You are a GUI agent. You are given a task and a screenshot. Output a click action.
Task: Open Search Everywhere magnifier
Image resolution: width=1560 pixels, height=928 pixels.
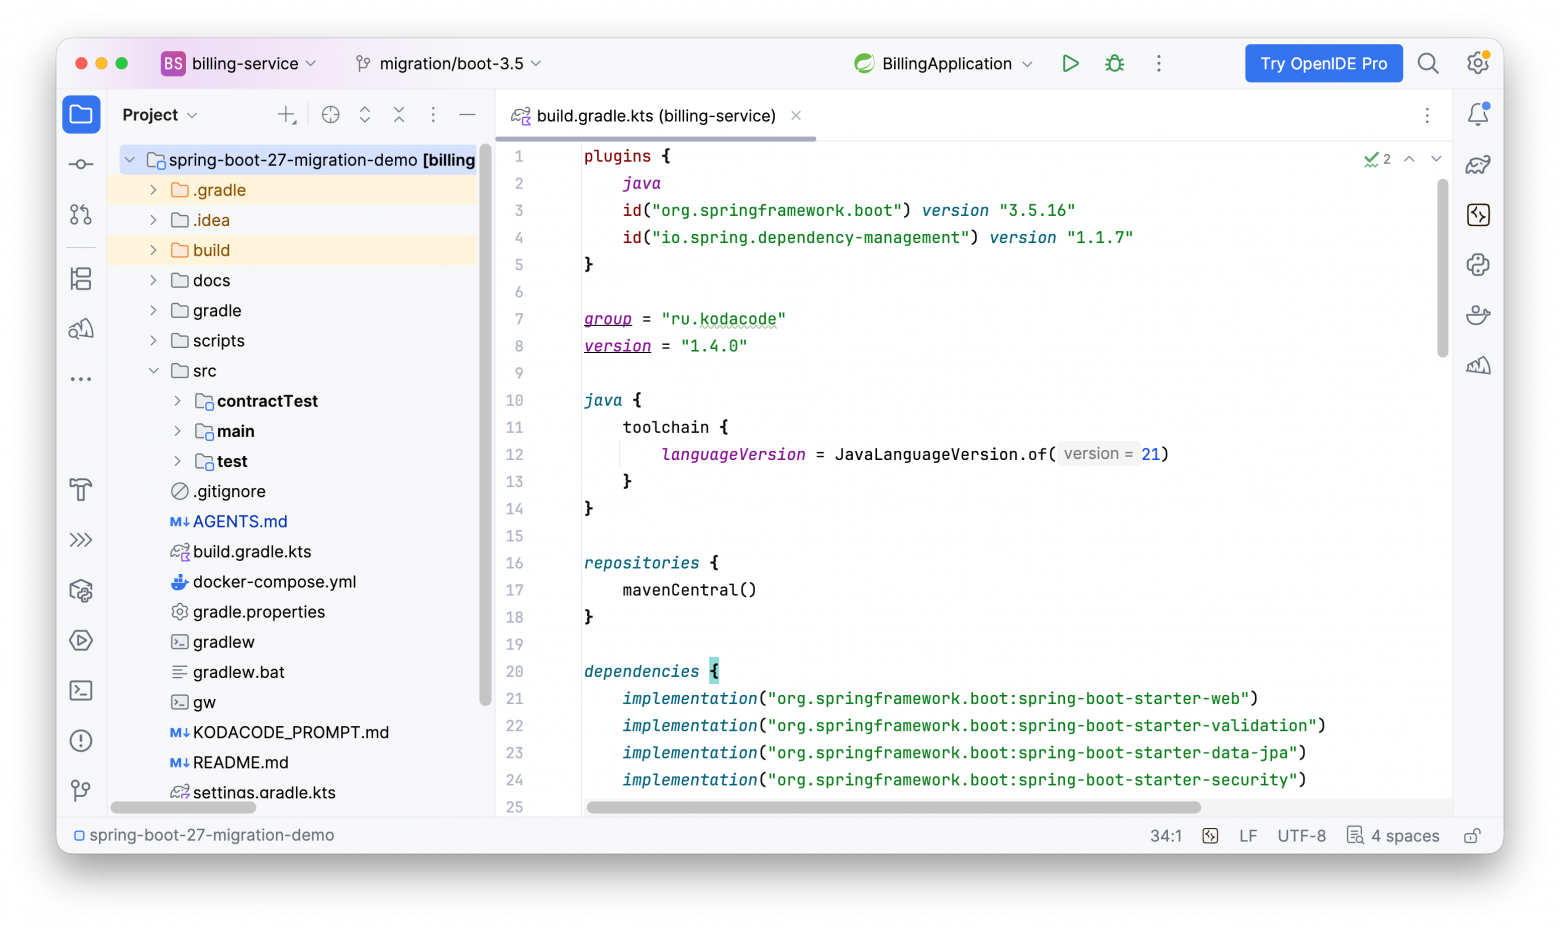(x=1428, y=63)
